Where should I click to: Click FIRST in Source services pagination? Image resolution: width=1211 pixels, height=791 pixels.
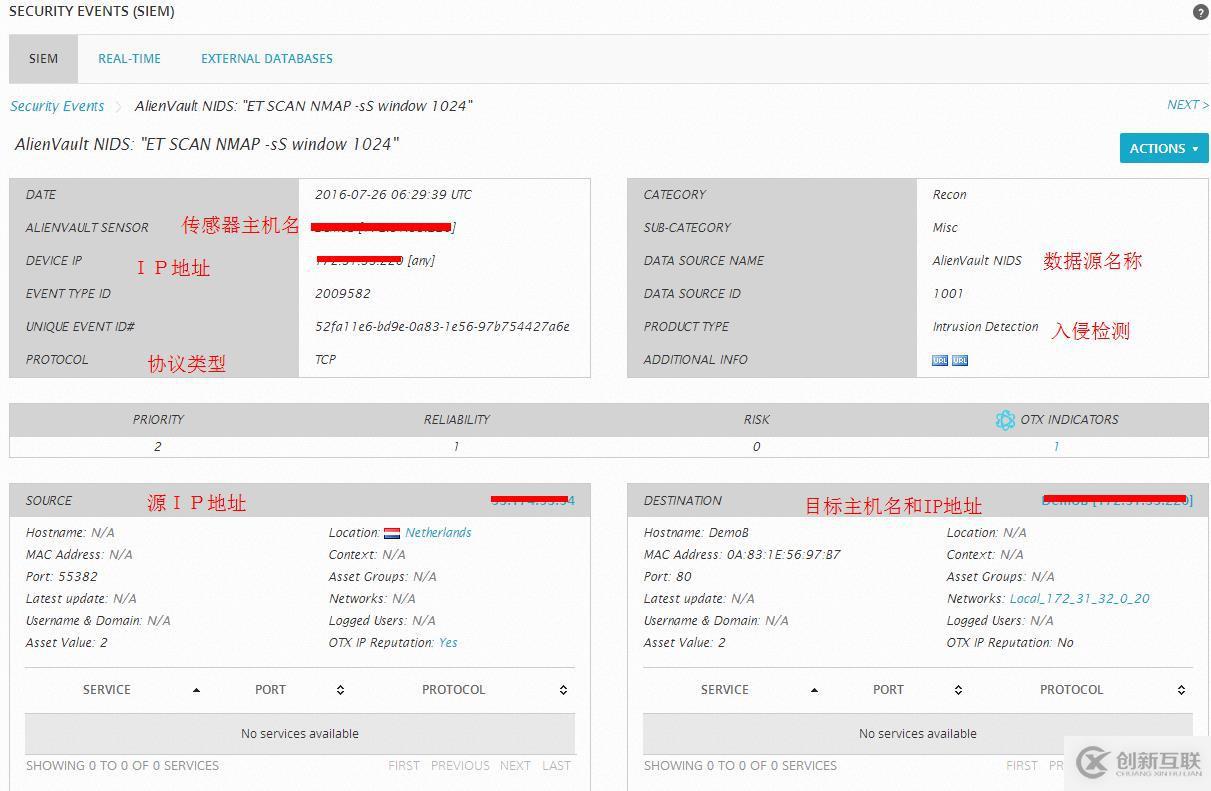coord(404,766)
